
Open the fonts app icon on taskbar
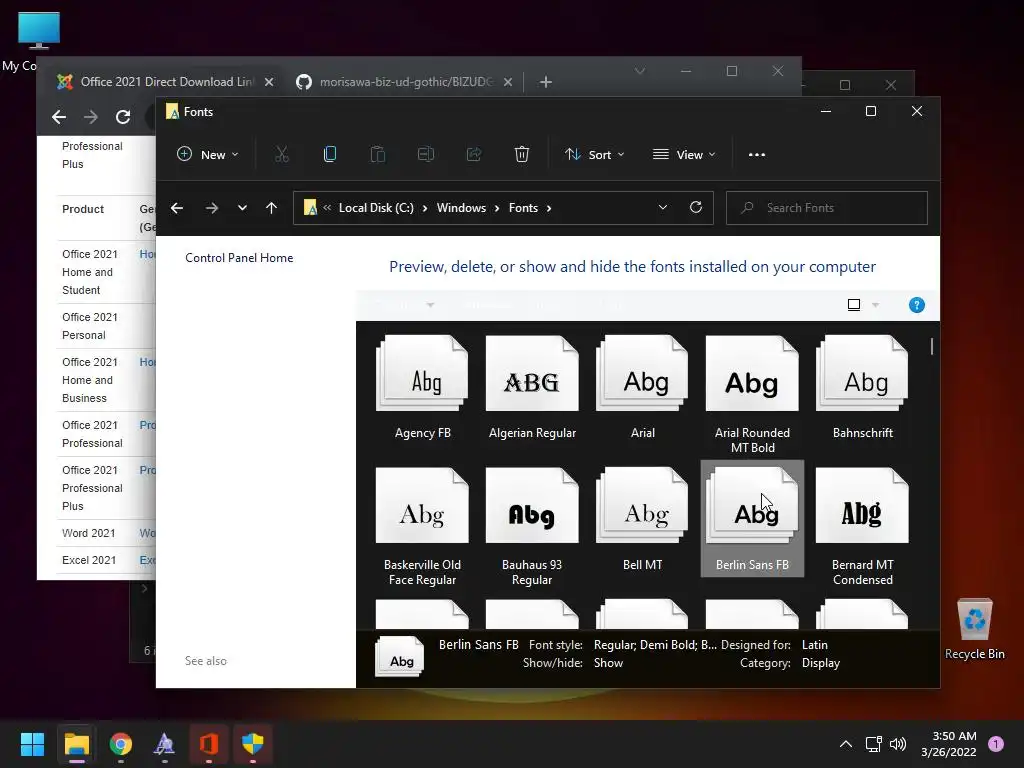[165, 744]
